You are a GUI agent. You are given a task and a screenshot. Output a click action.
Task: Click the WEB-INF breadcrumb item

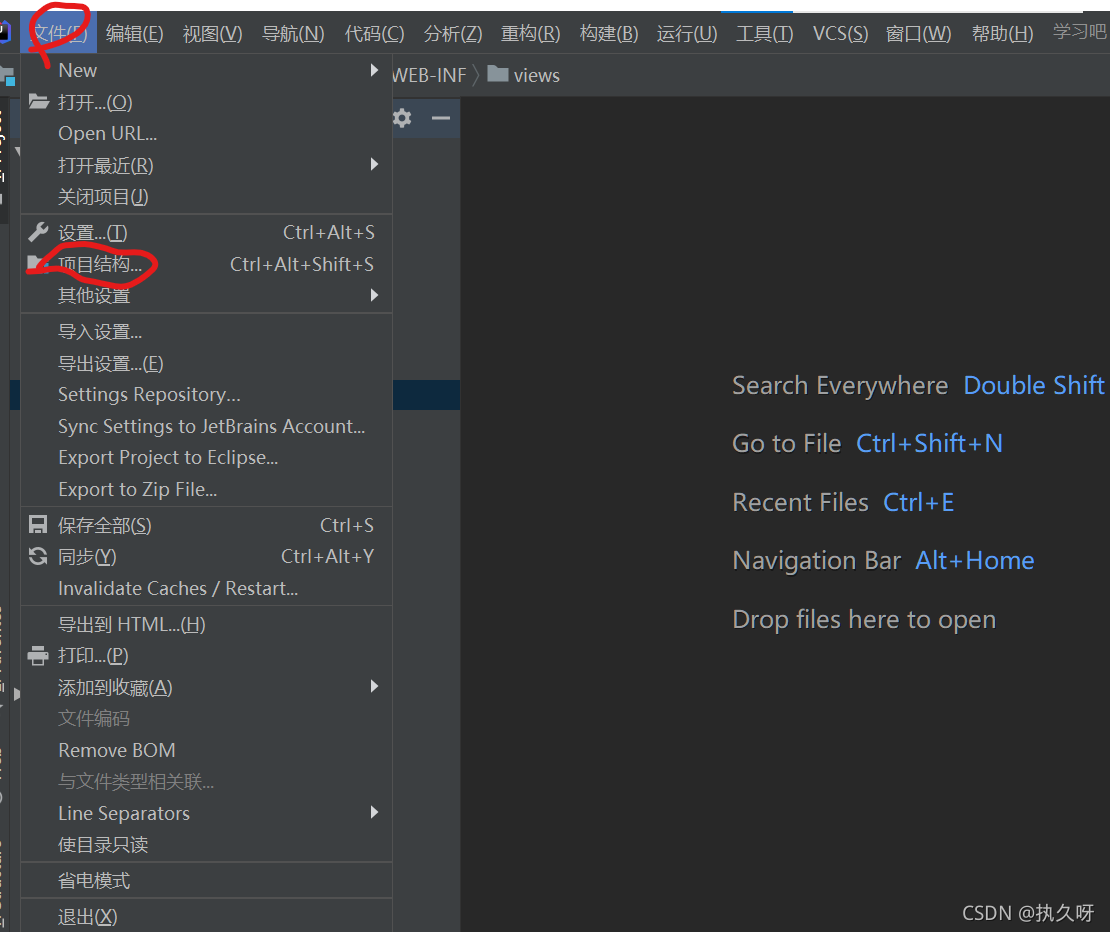pyautogui.click(x=429, y=75)
